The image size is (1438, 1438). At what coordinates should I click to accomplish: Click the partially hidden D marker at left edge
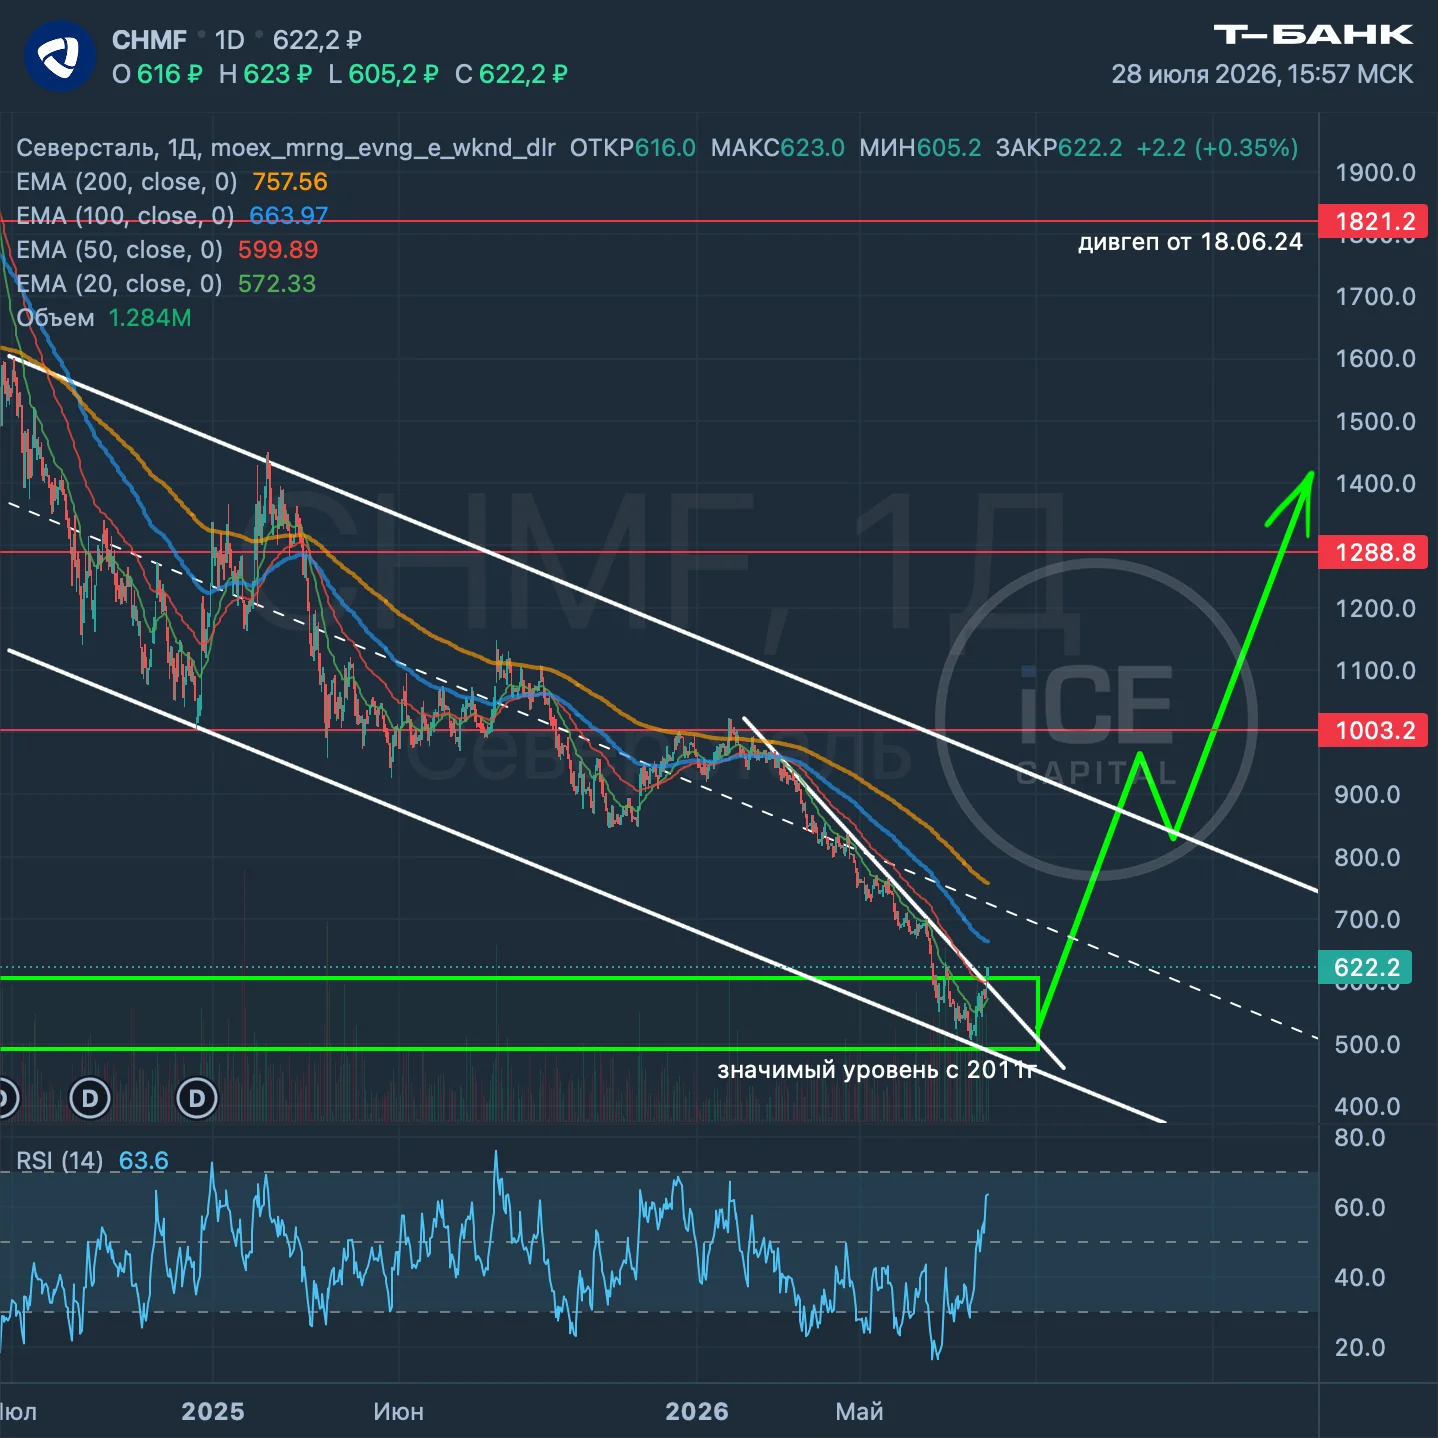8,1099
